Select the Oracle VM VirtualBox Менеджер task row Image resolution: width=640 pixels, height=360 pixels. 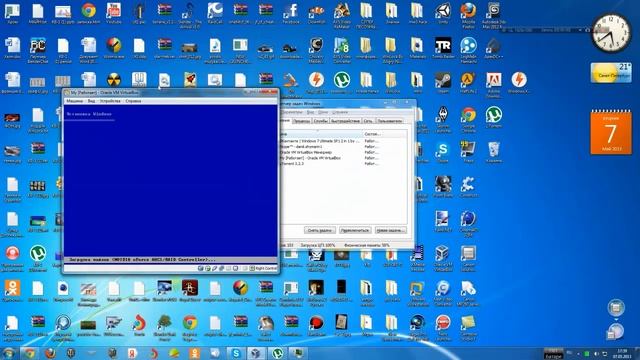[x=343, y=152]
